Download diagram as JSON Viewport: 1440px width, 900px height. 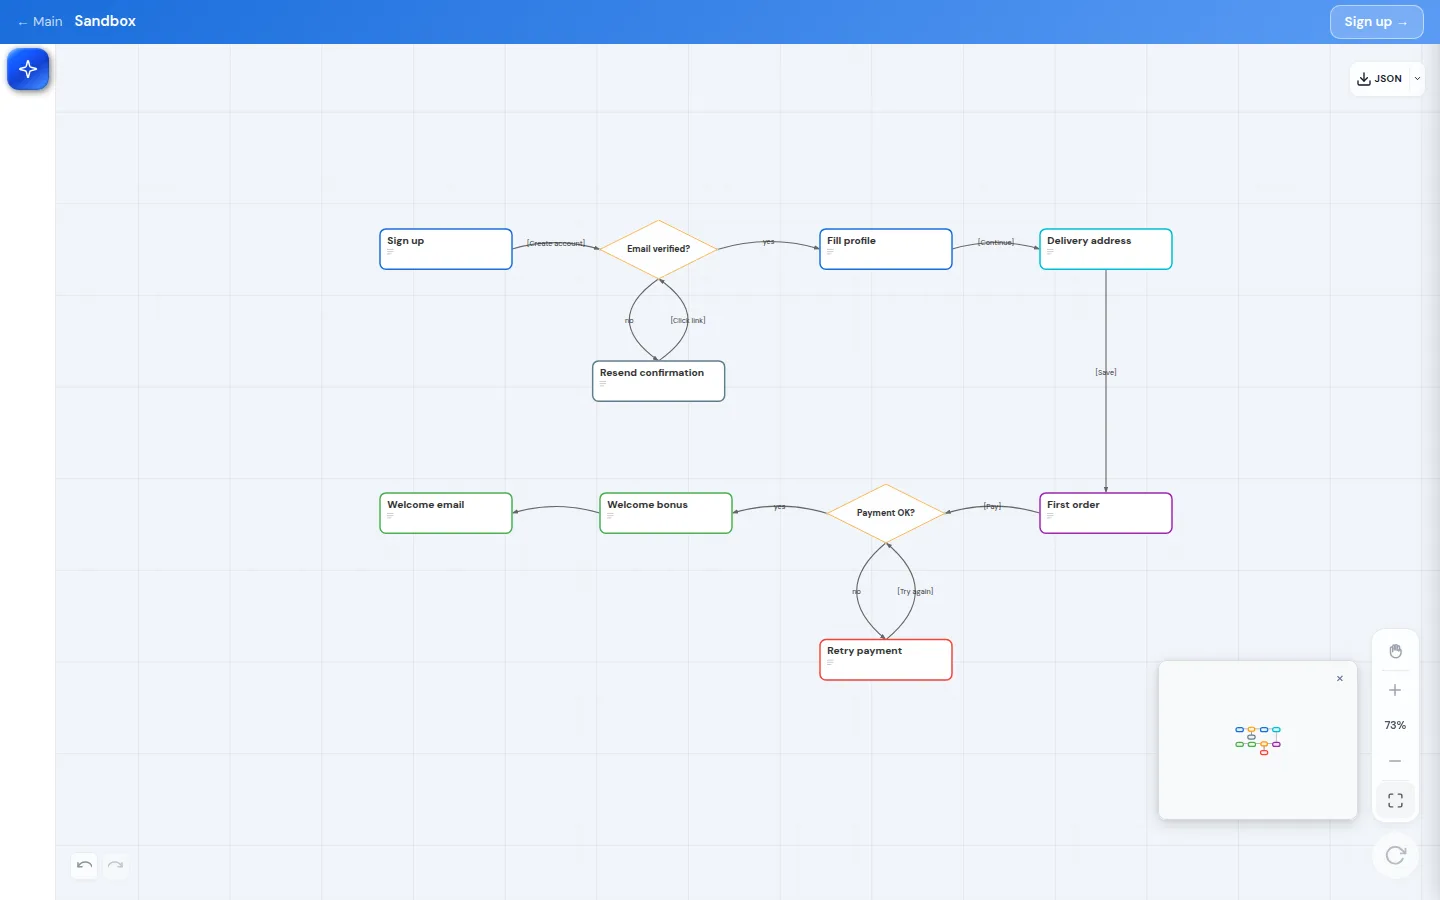[x=1380, y=79]
